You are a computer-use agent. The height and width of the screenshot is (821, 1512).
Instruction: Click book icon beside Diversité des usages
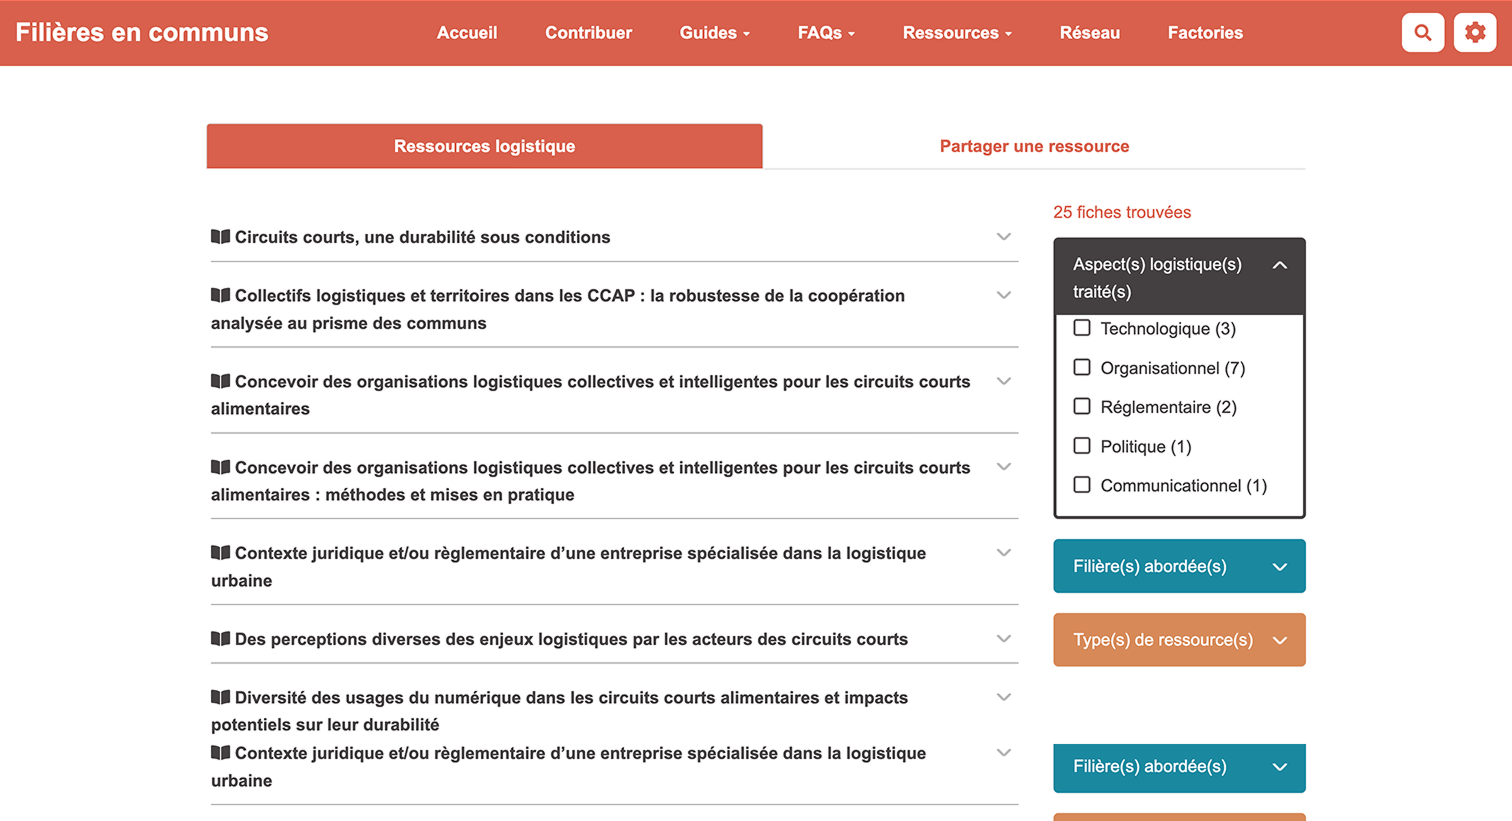(x=220, y=697)
